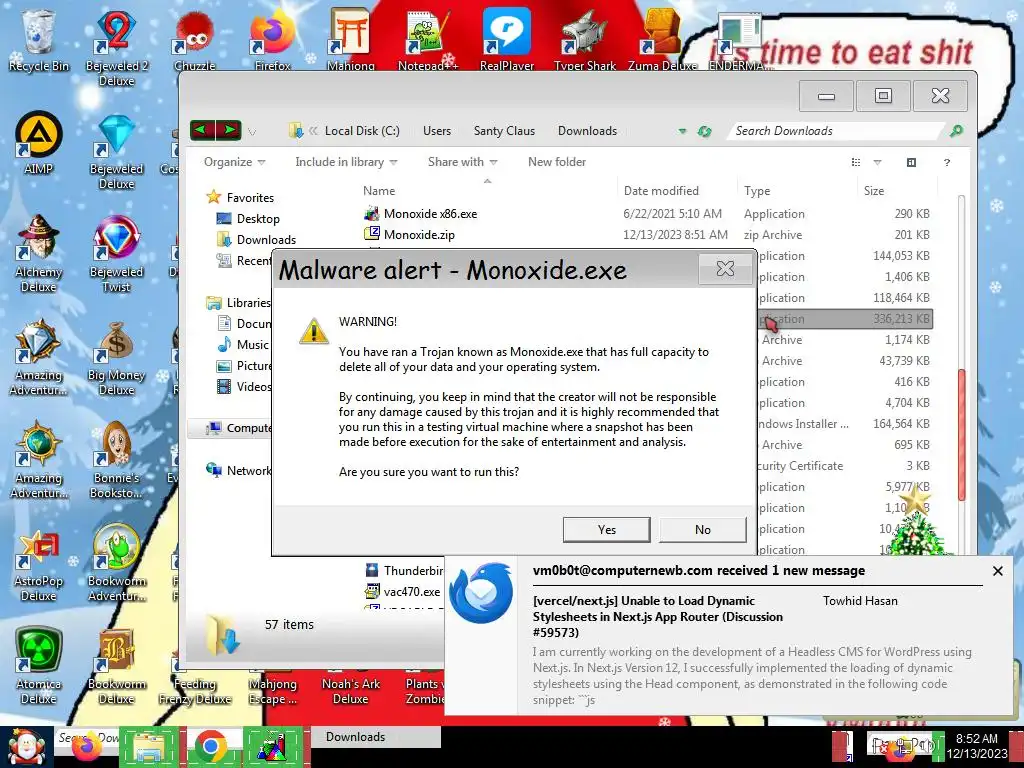The width and height of the screenshot is (1024, 768).
Task: Sort by the Type column header
Action: (797, 191)
